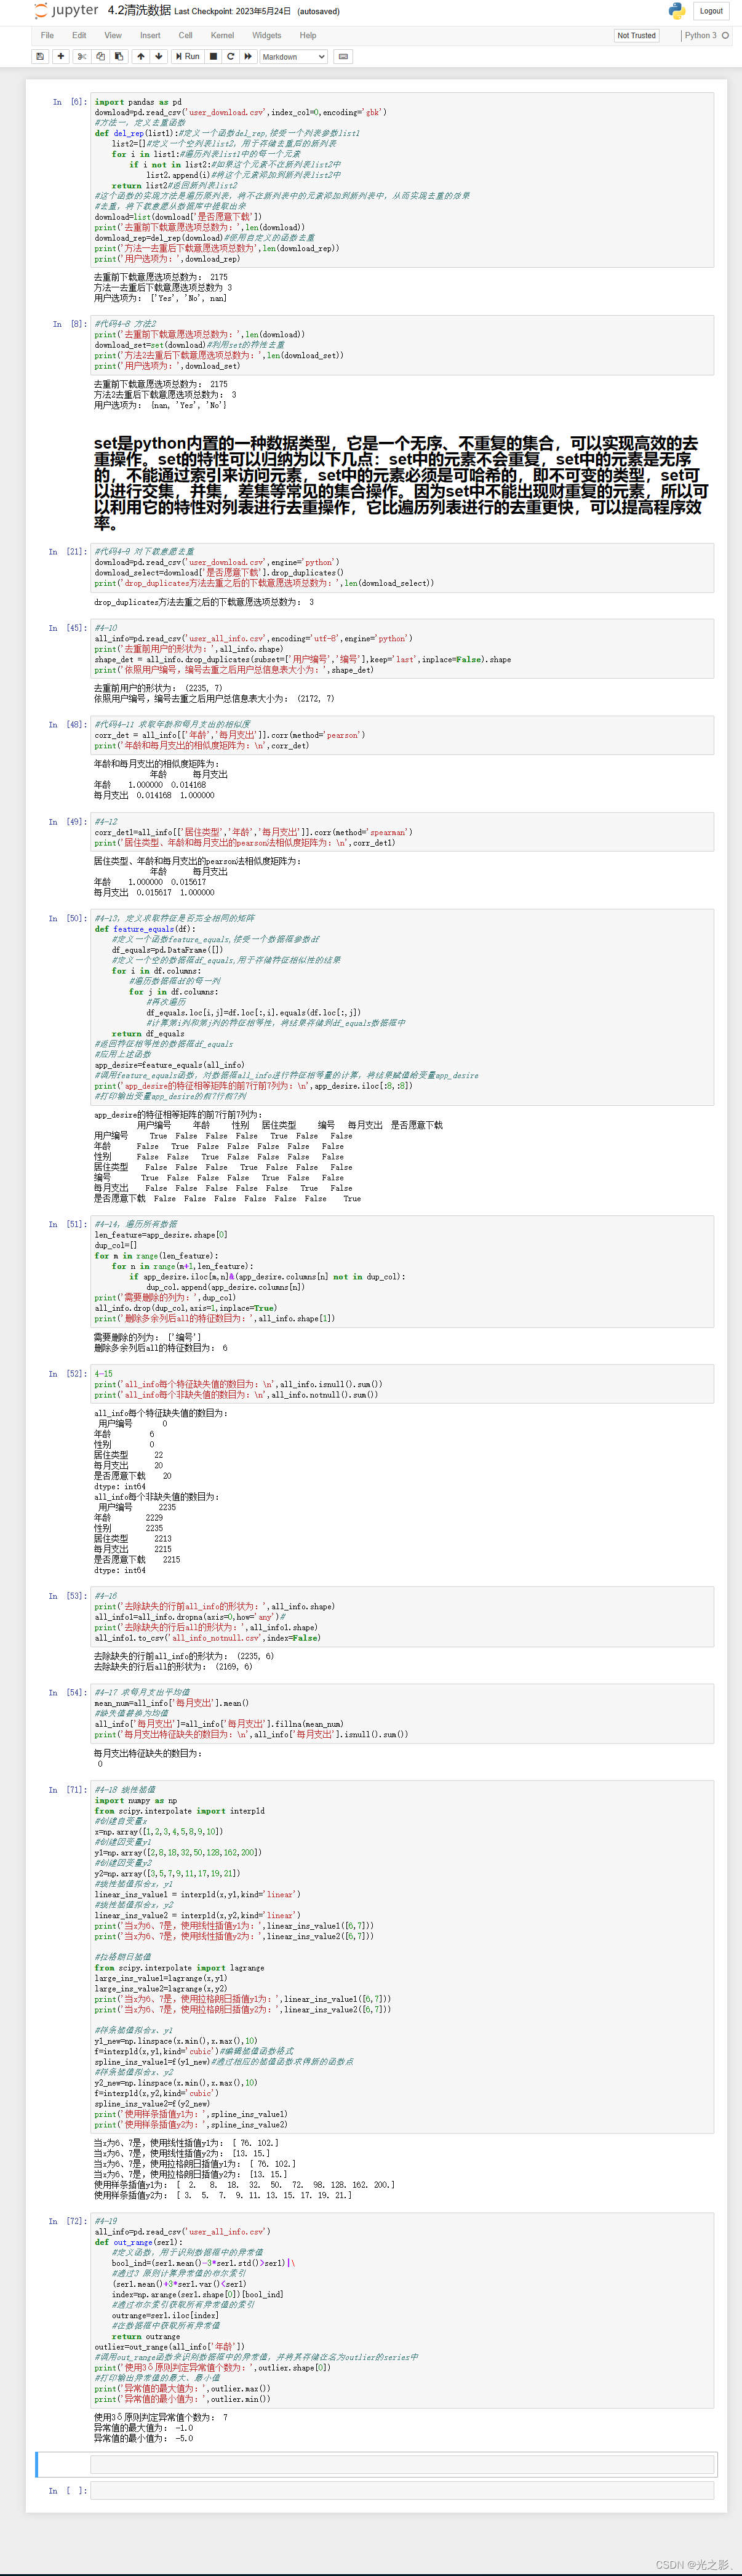Insert a cell below using the plus icon
Viewport: 742px width, 2576px height.
click(x=61, y=56)
